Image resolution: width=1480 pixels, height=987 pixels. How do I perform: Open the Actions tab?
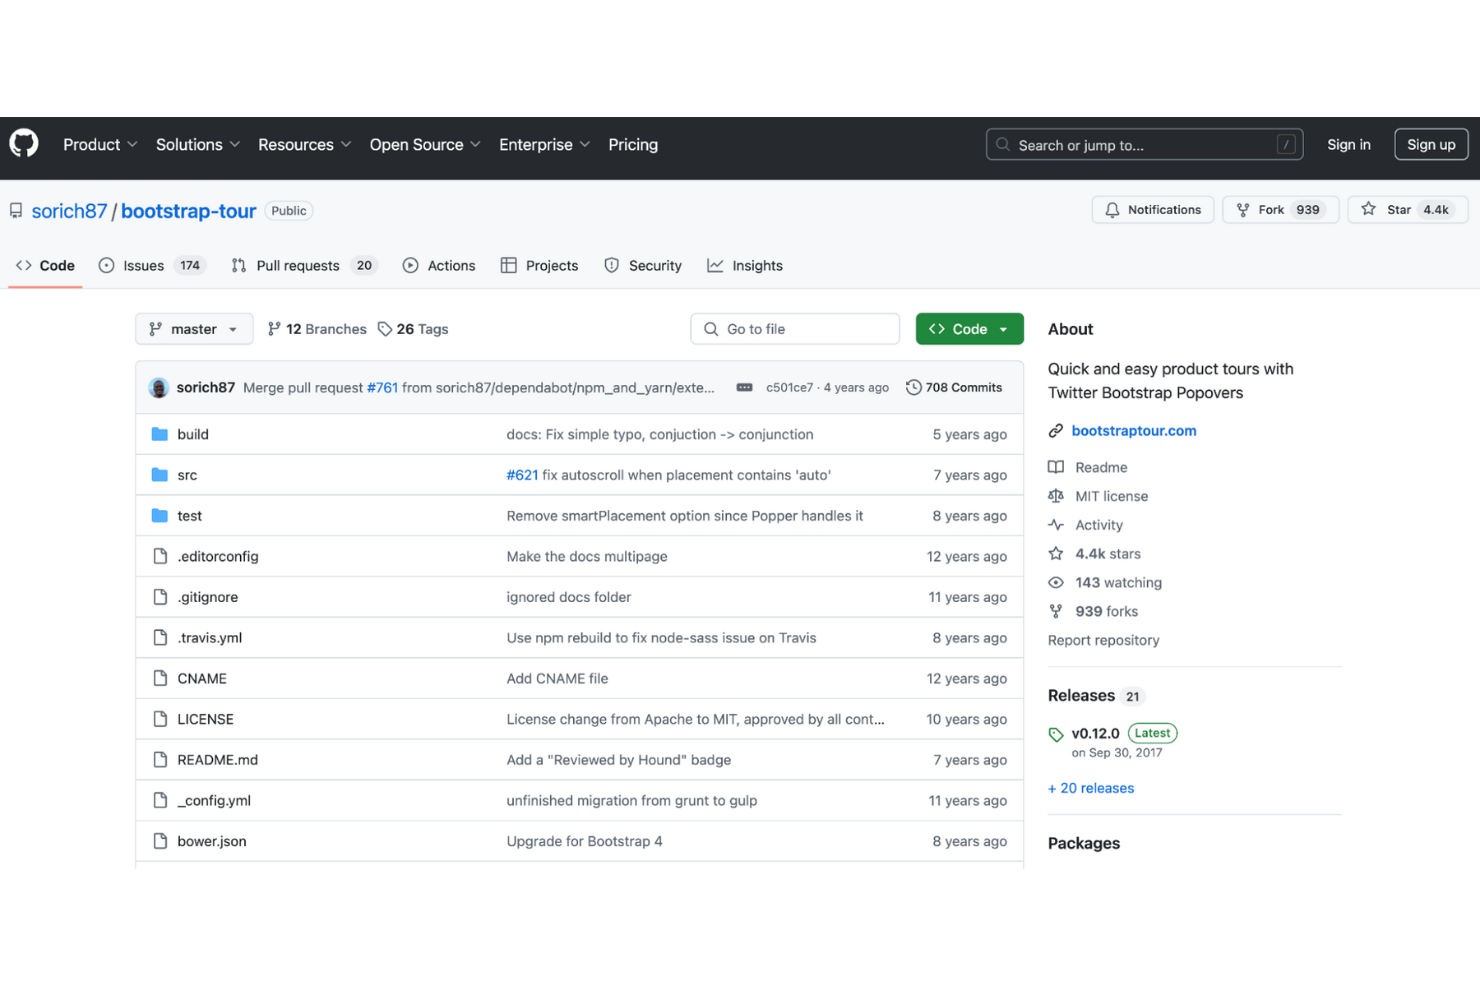click(439, 266)
